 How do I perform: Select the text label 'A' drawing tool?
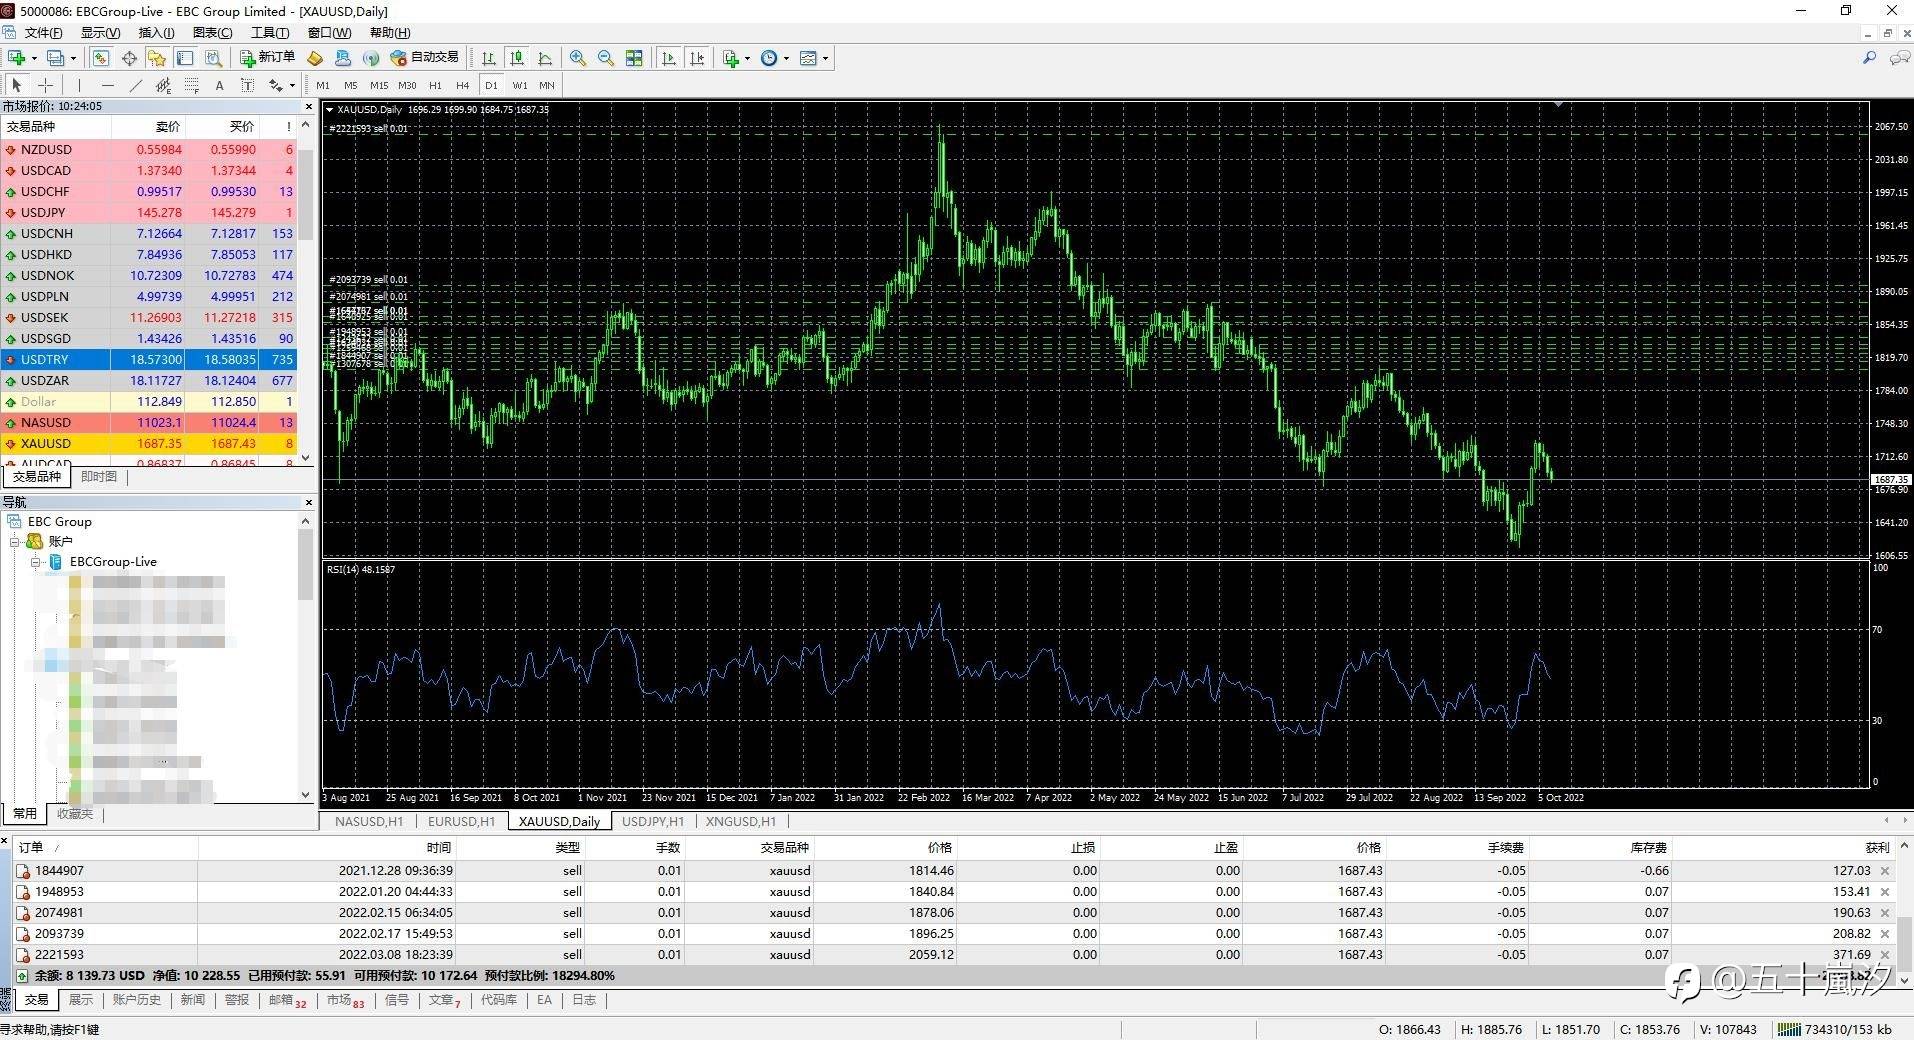coord(220,86)
